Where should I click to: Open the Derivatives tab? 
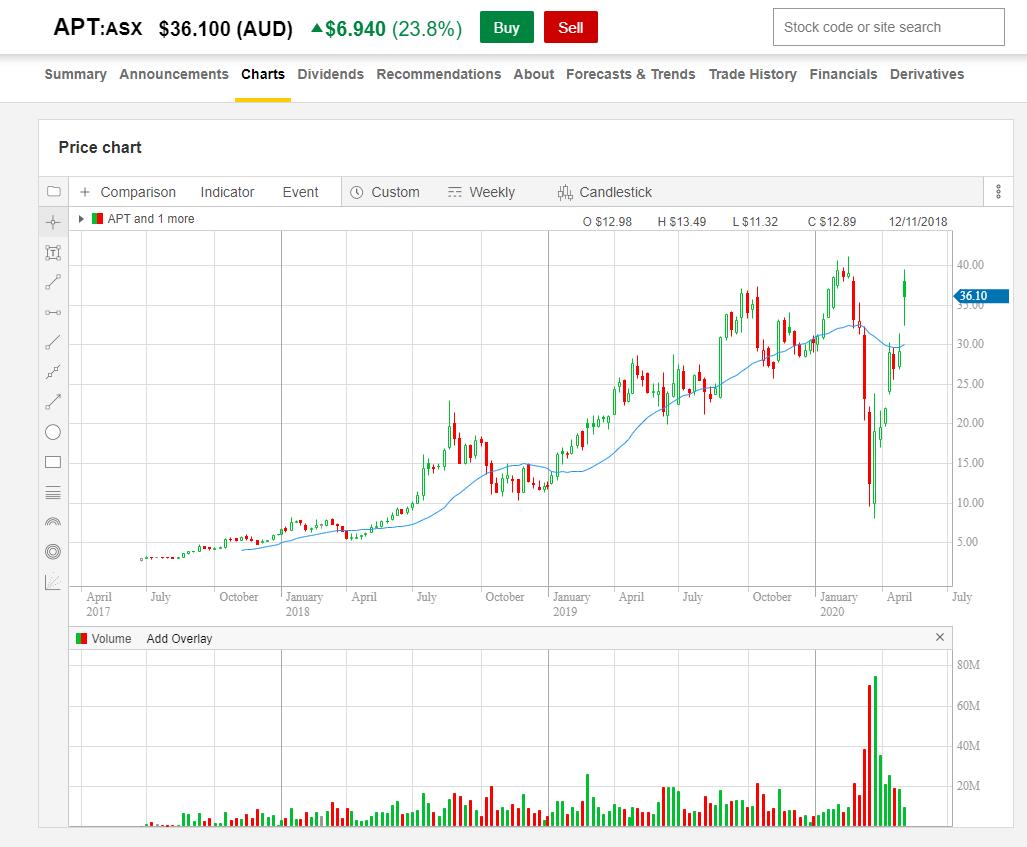(x=927, y=74)
